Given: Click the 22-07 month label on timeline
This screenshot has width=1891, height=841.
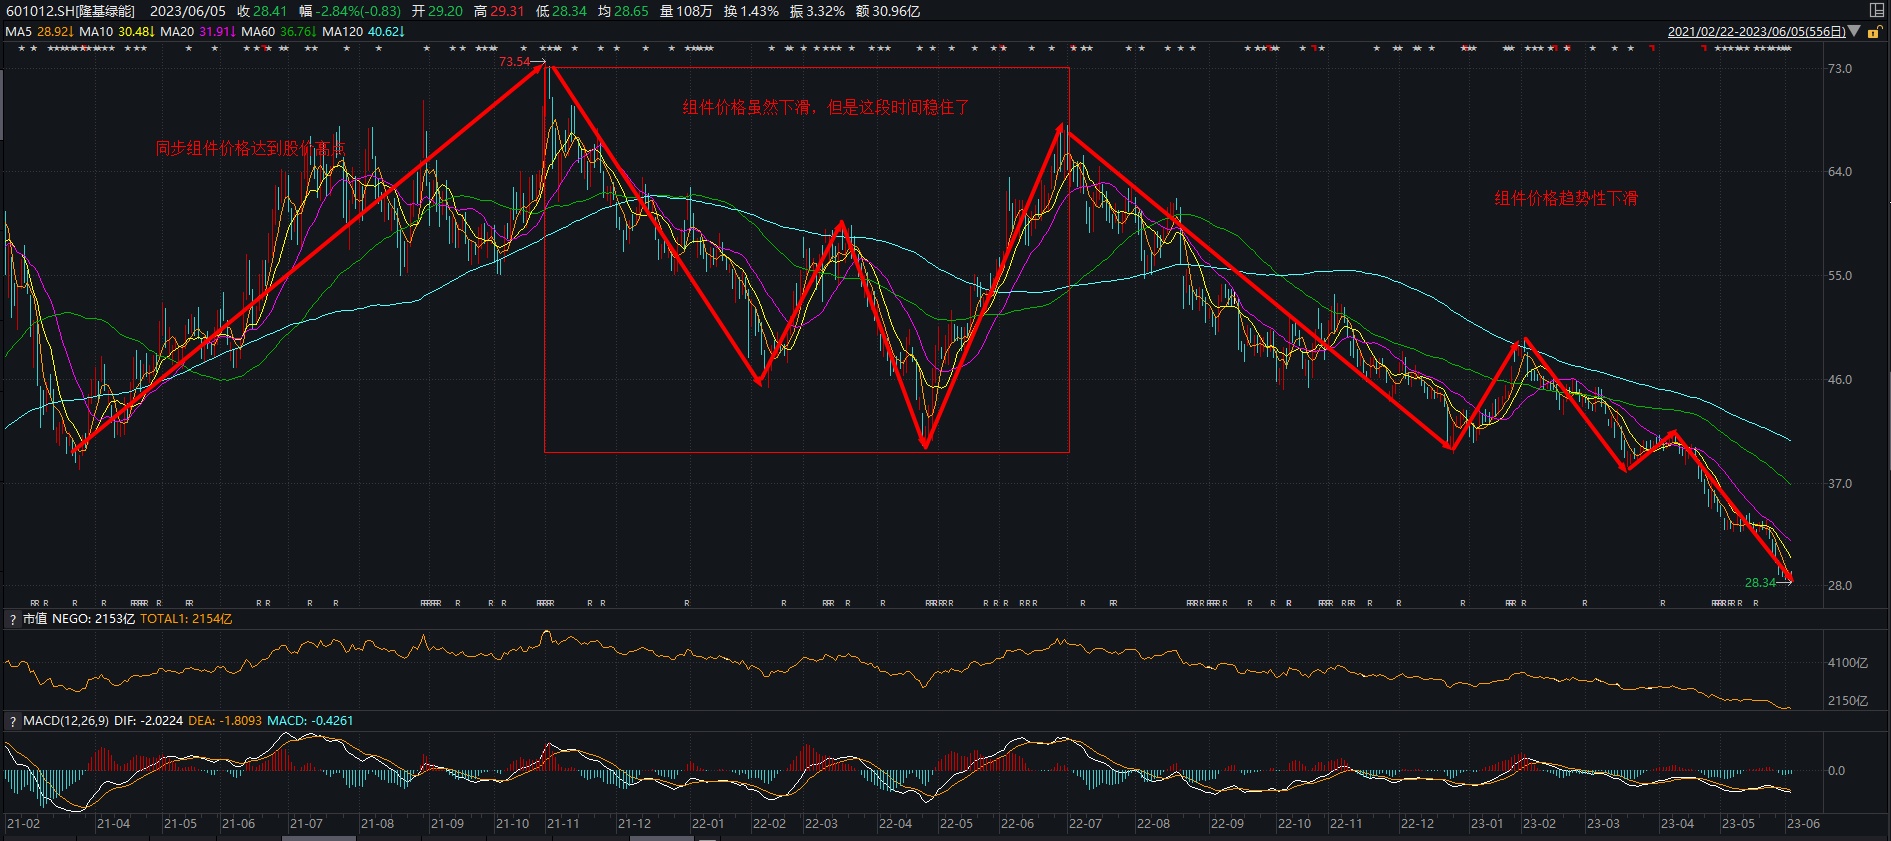Looking at the screenshot, I should (x=1085, y=824).
